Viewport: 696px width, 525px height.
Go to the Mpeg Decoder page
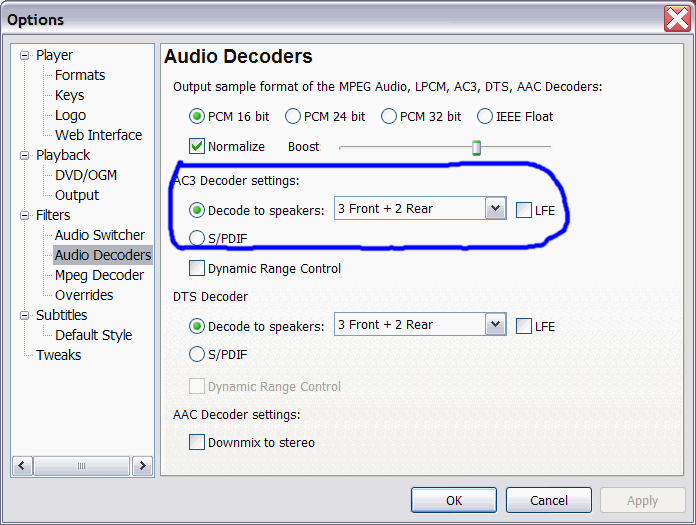coord(99,275)
